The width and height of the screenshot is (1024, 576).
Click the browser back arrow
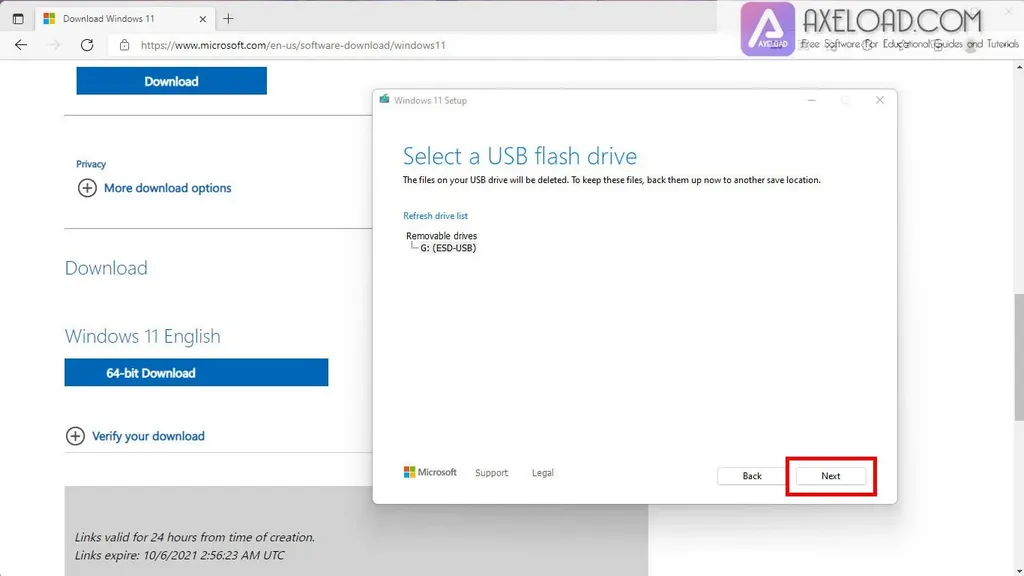coord(21,45)
